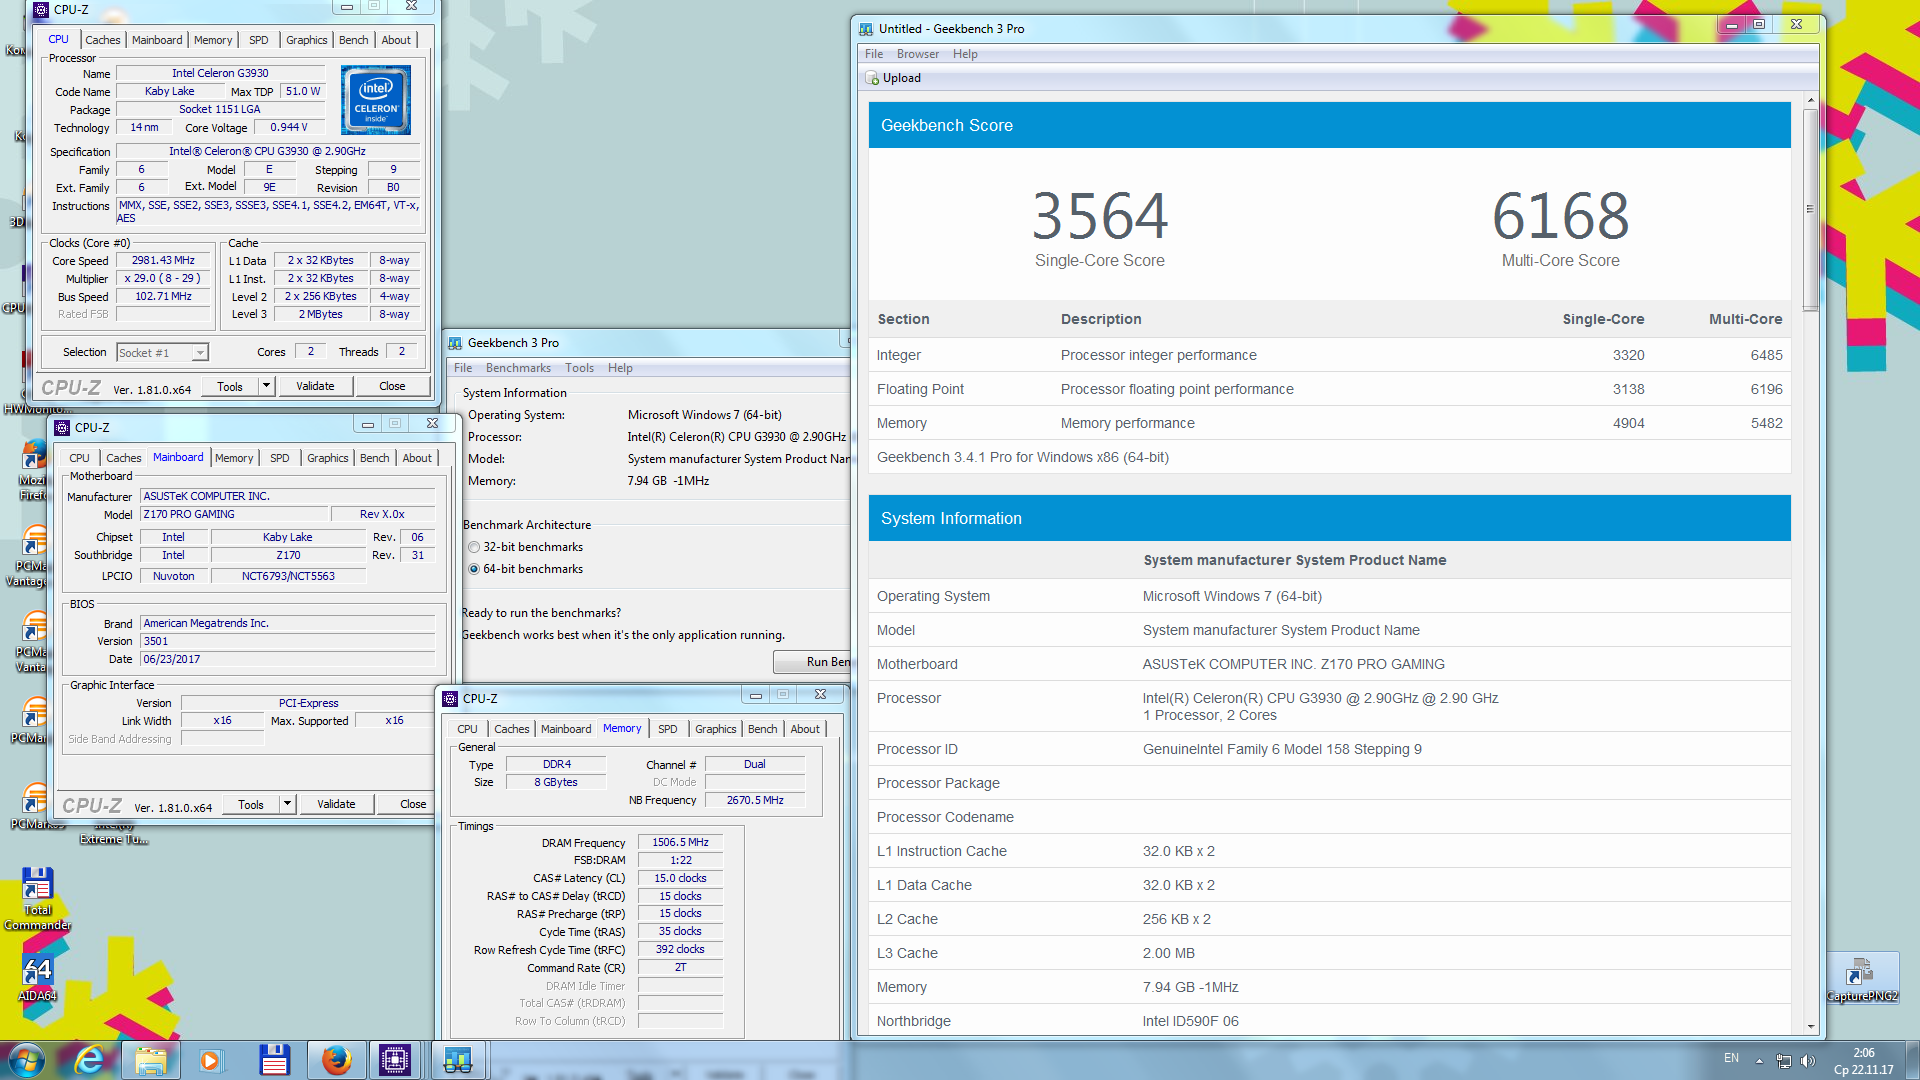Click the Geekbench 3 Pro launcher window icon

point(455,342)
